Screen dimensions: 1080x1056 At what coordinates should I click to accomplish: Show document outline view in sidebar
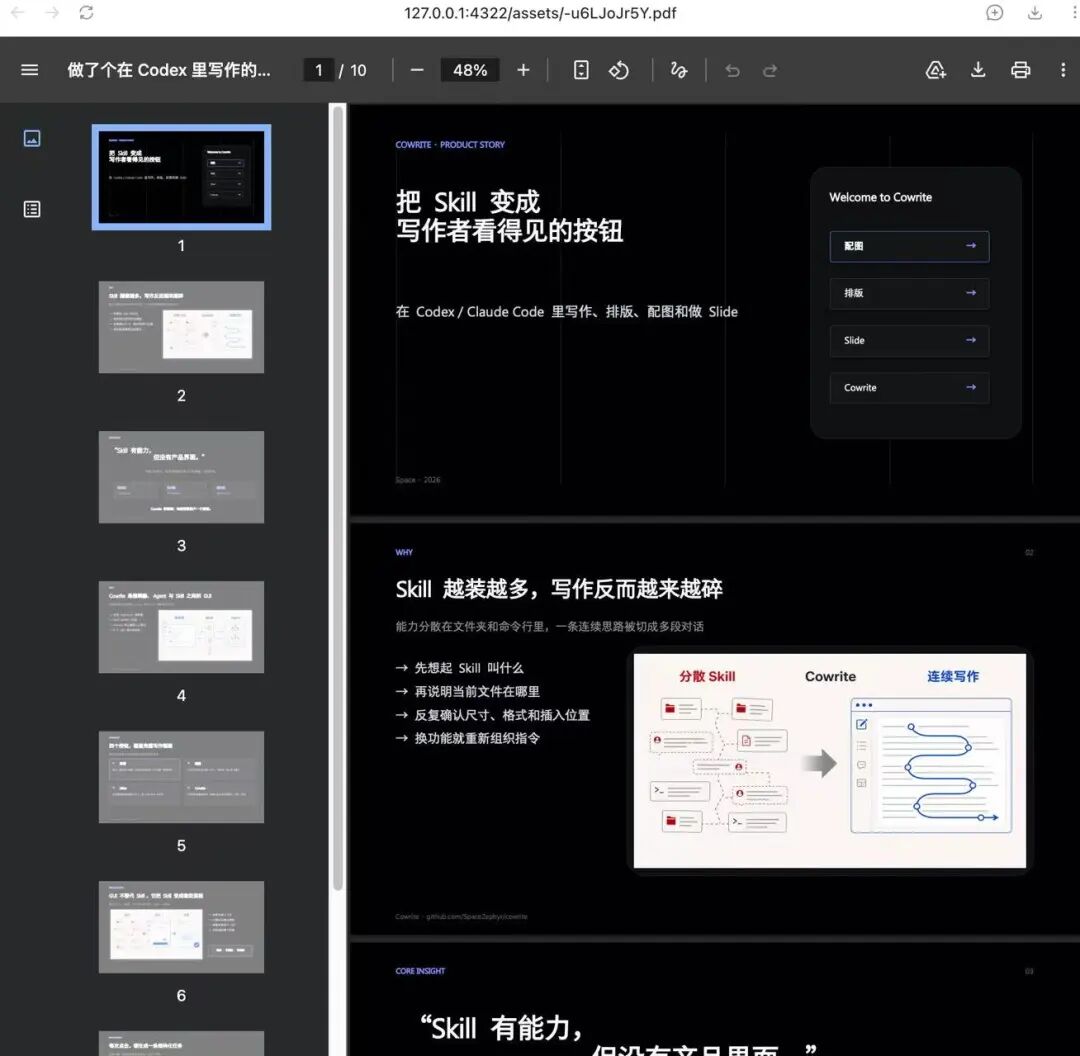(x=32, y=209)
